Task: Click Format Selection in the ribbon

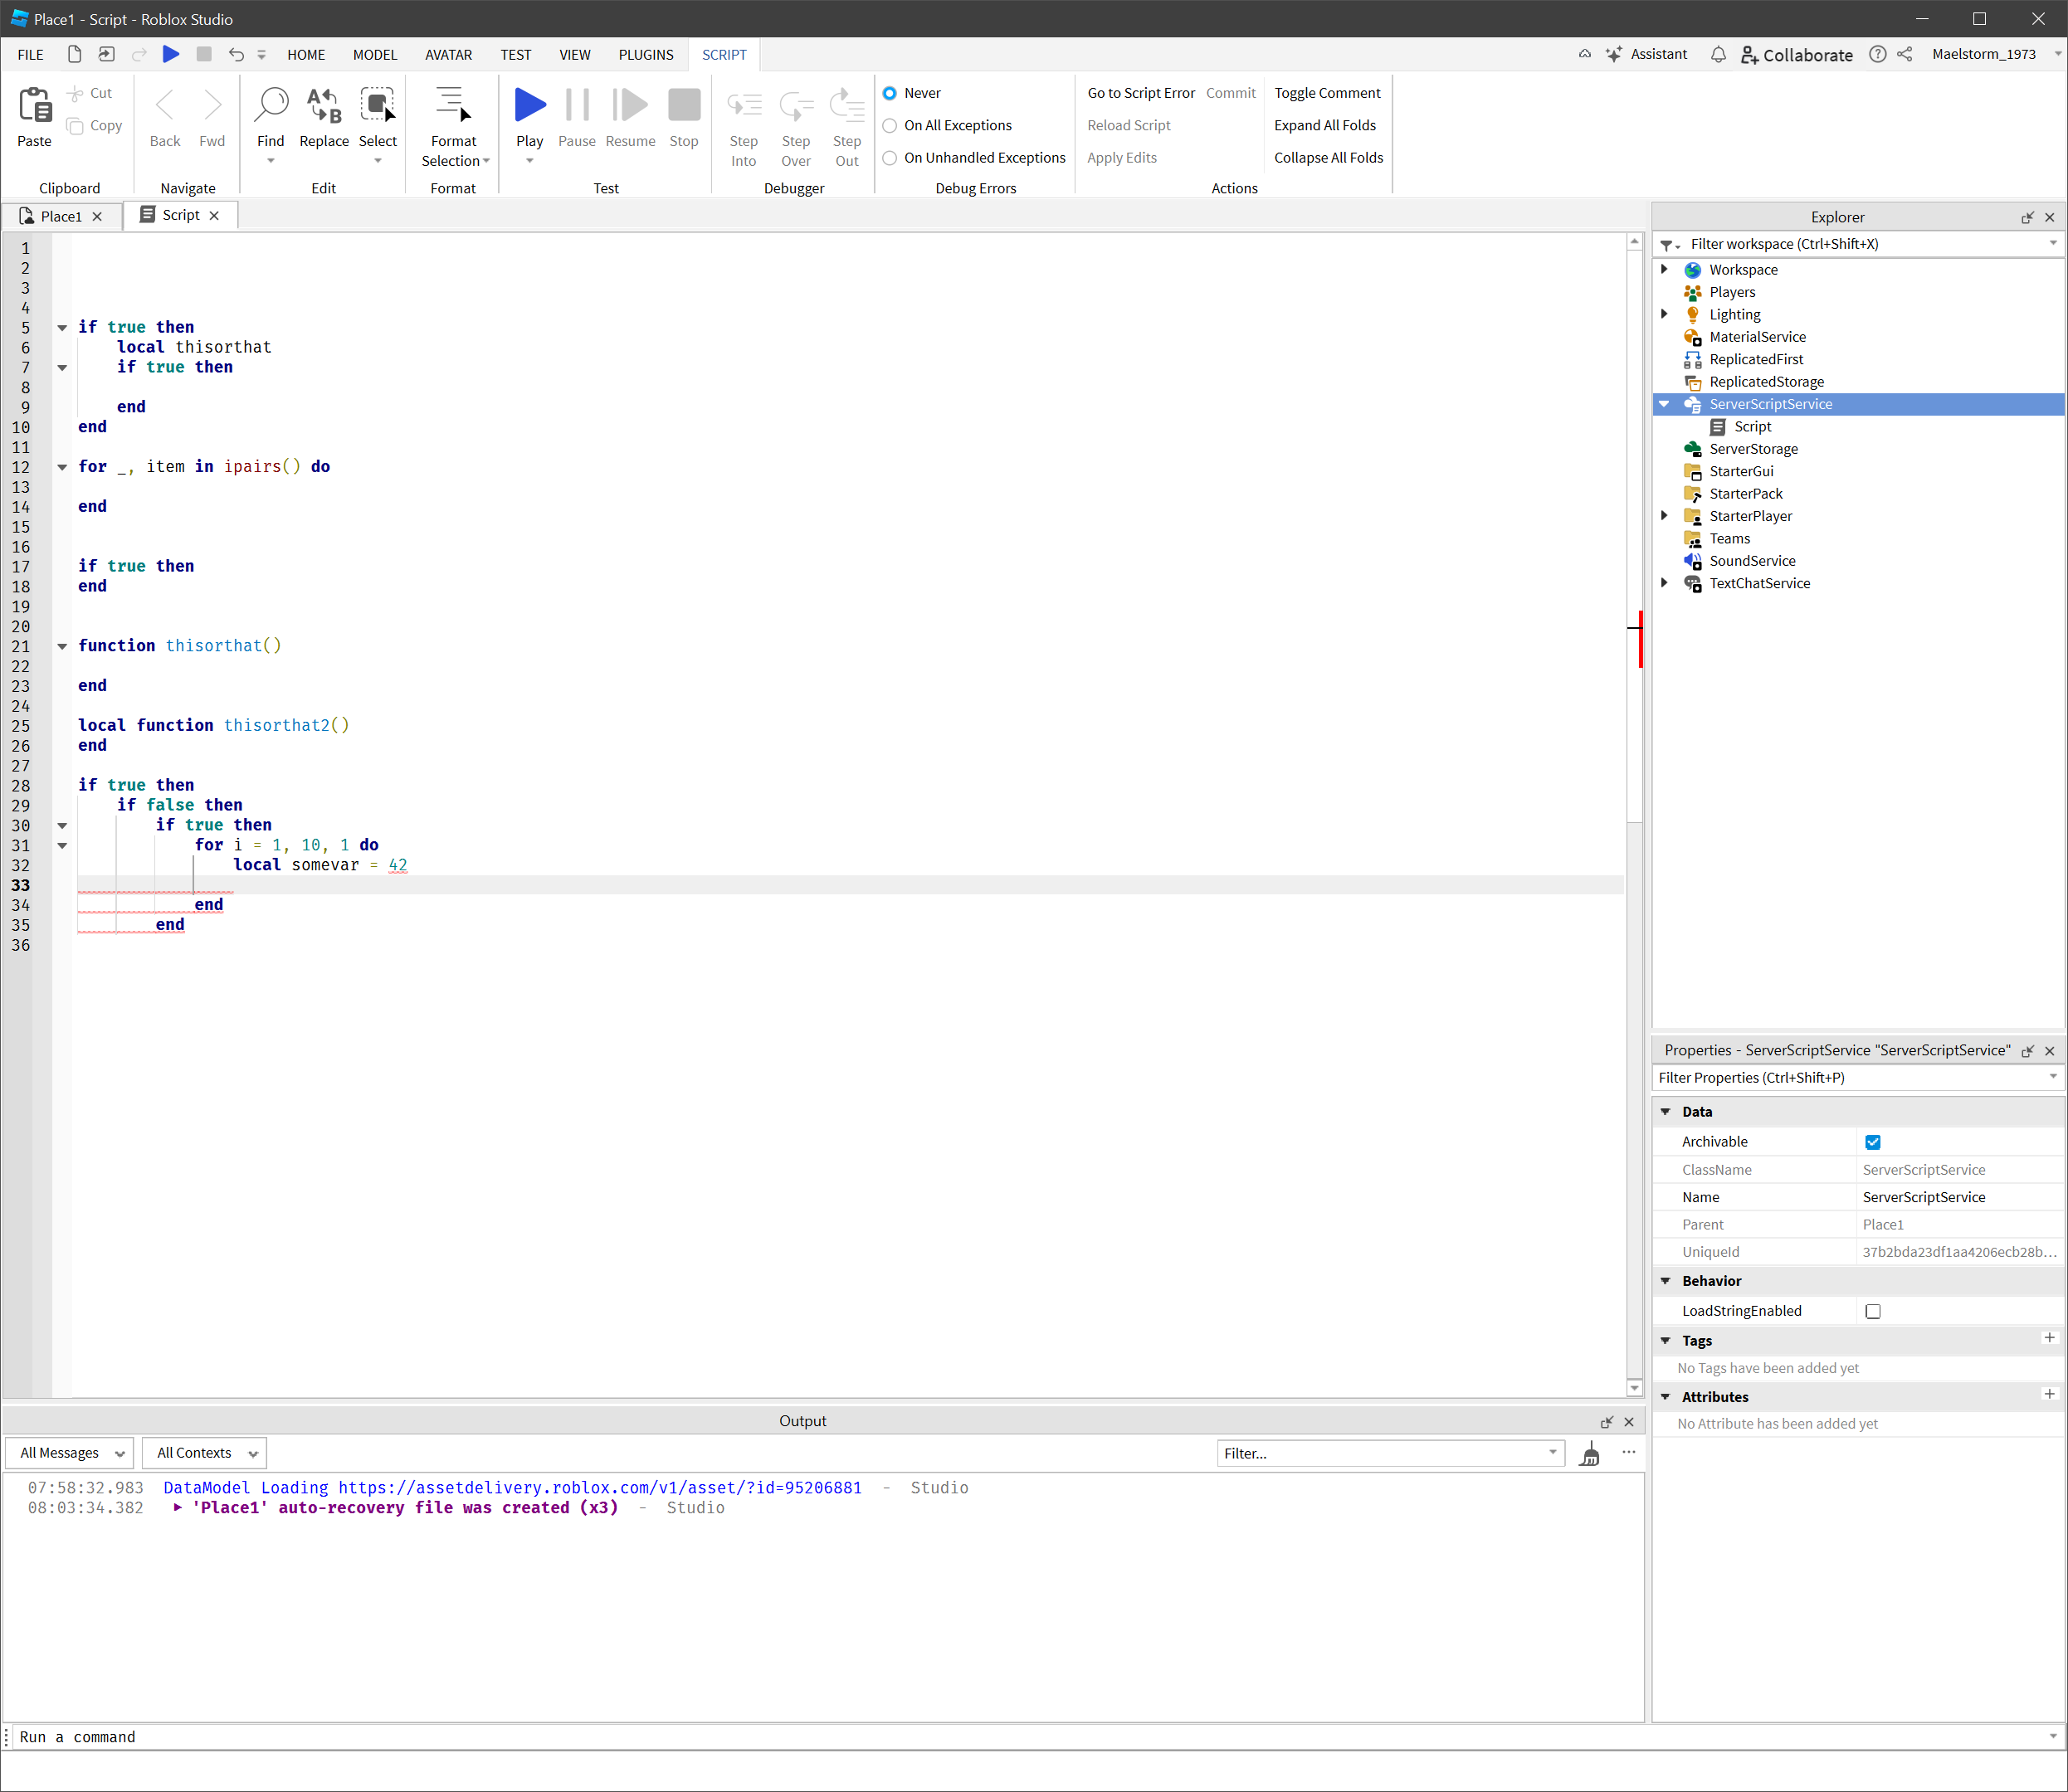Action: pos(453,110)
